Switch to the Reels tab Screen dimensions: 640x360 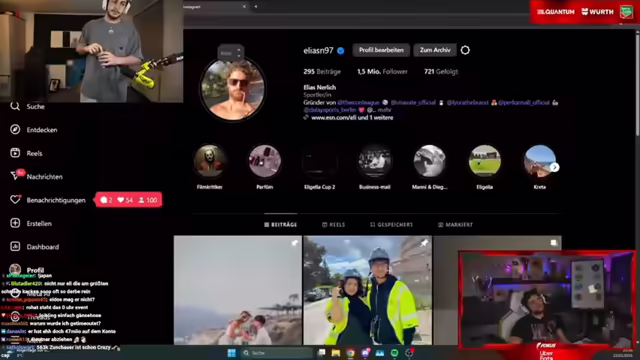333,225
